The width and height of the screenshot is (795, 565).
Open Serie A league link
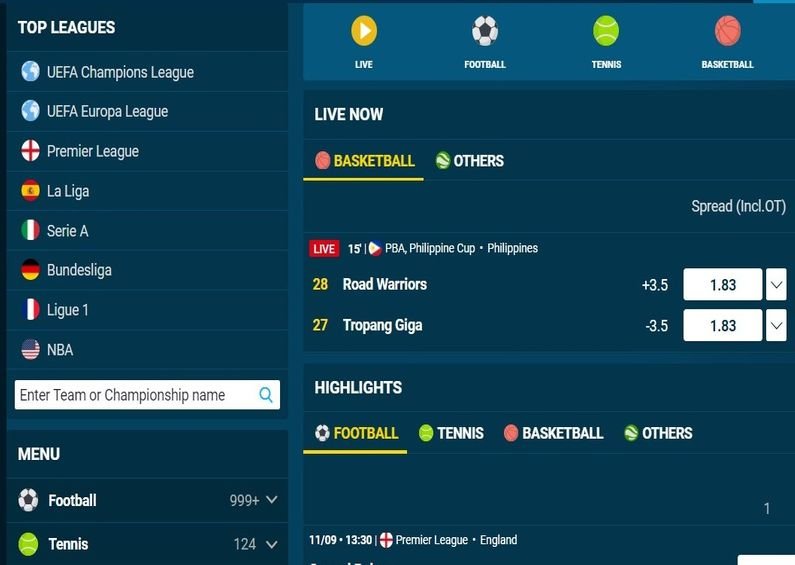pos(67,231)
